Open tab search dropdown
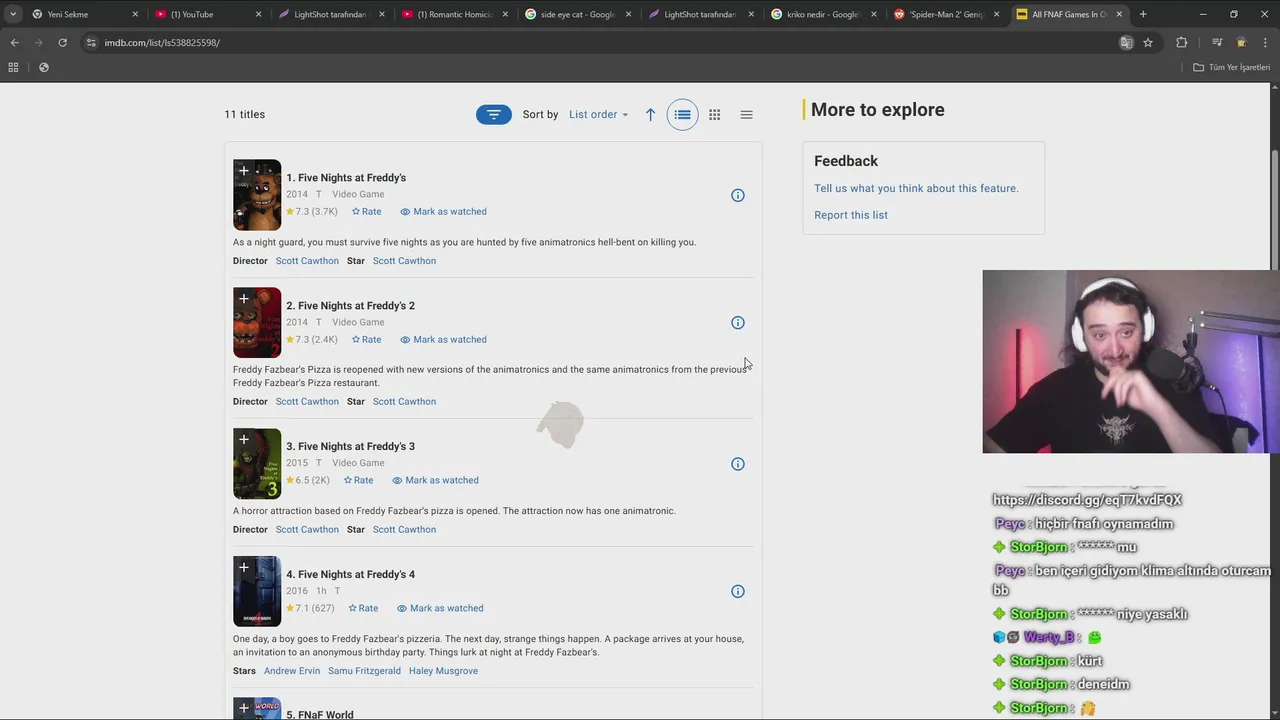This screenshot has width=1280, height=720. (x=13, y=14)
